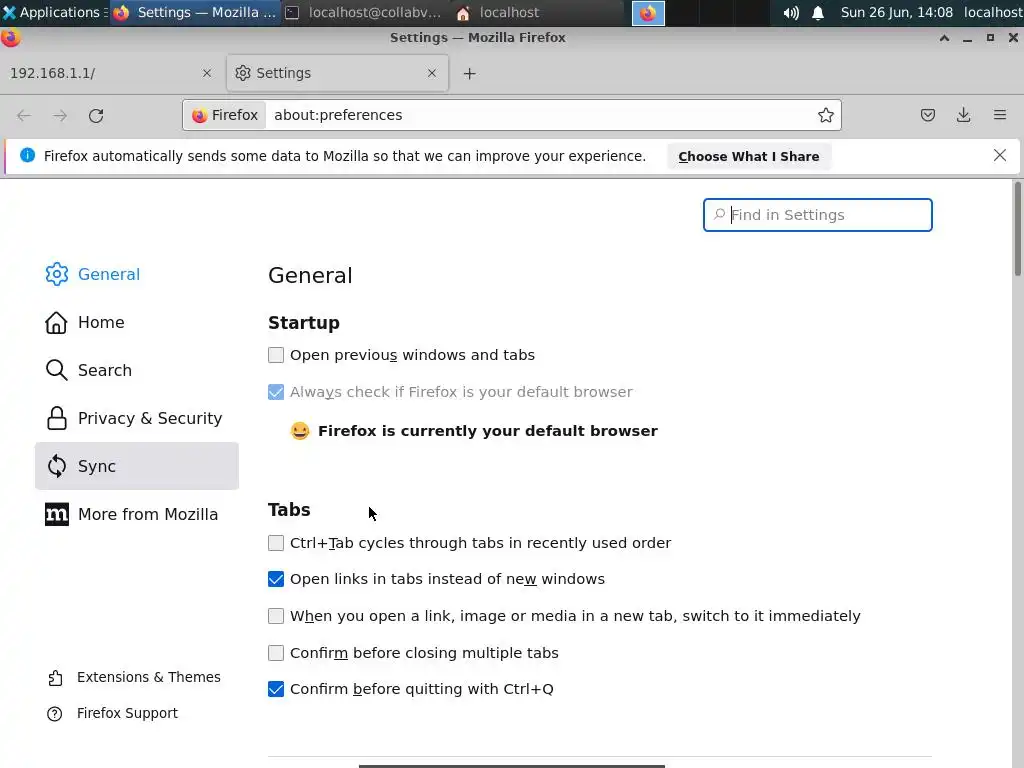The width and height of the screenshot is (1024, 768).
Task: Enable Open previous windows and tabs
Action: [x=276, y=355]
